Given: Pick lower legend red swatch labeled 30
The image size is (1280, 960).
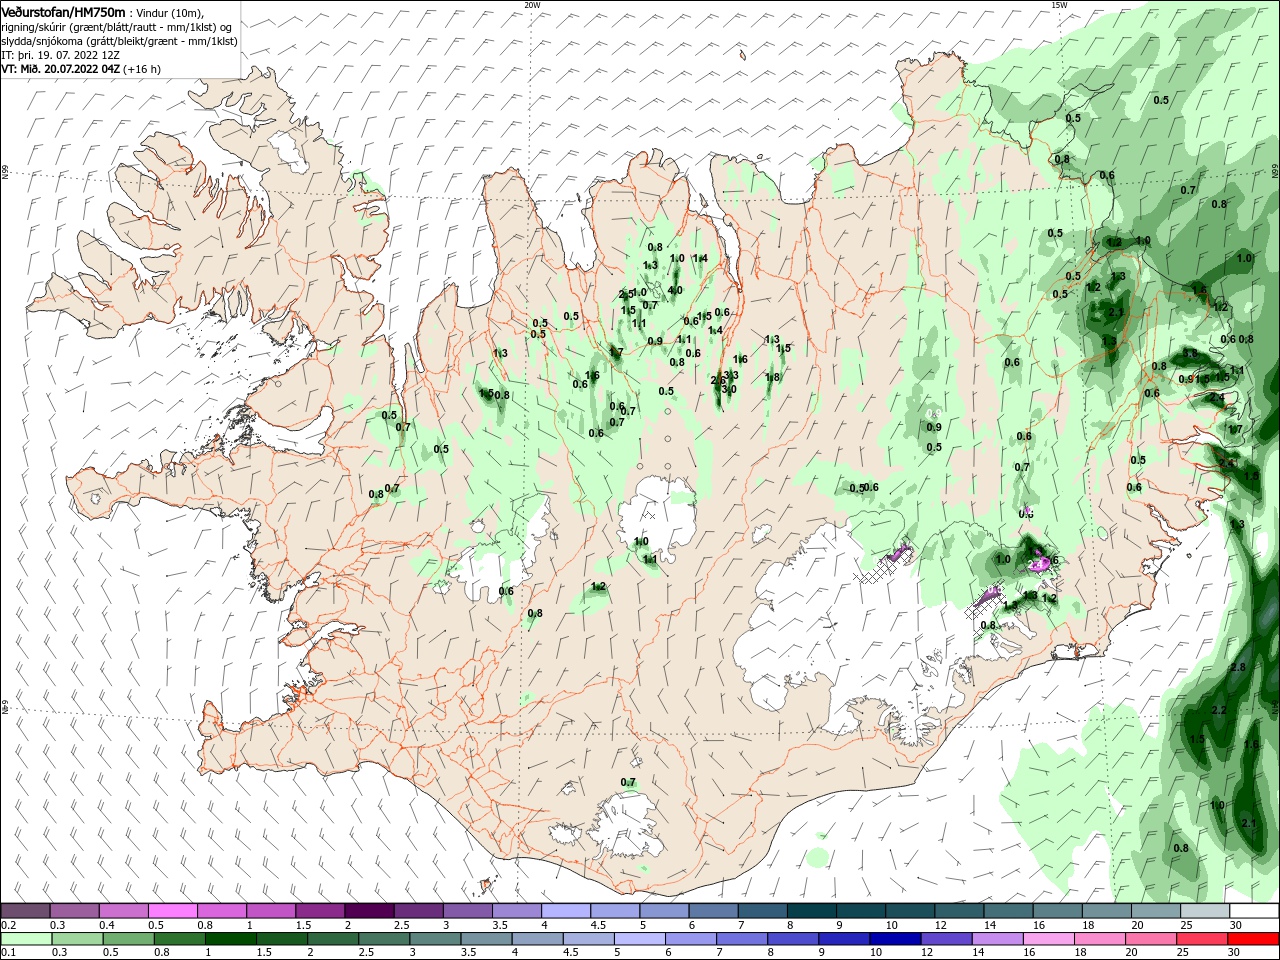Looking at the screenshot, I should (1254, 939).
